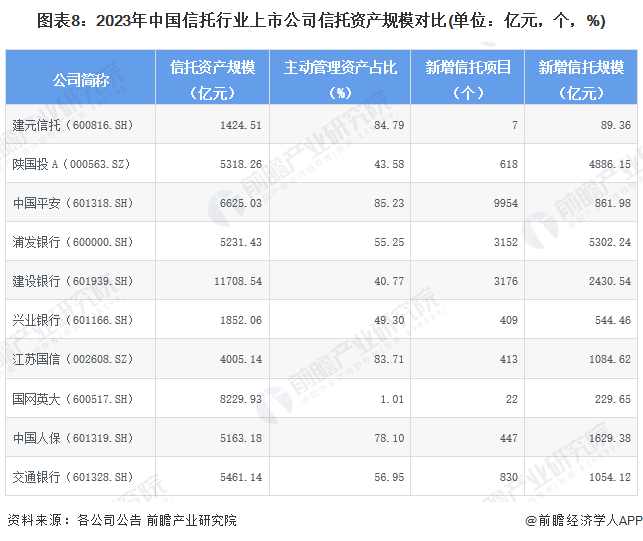643x541 pixels.
Task: Select the value 4005.14 for 江苏国信
Action: [x=241, y=359]
